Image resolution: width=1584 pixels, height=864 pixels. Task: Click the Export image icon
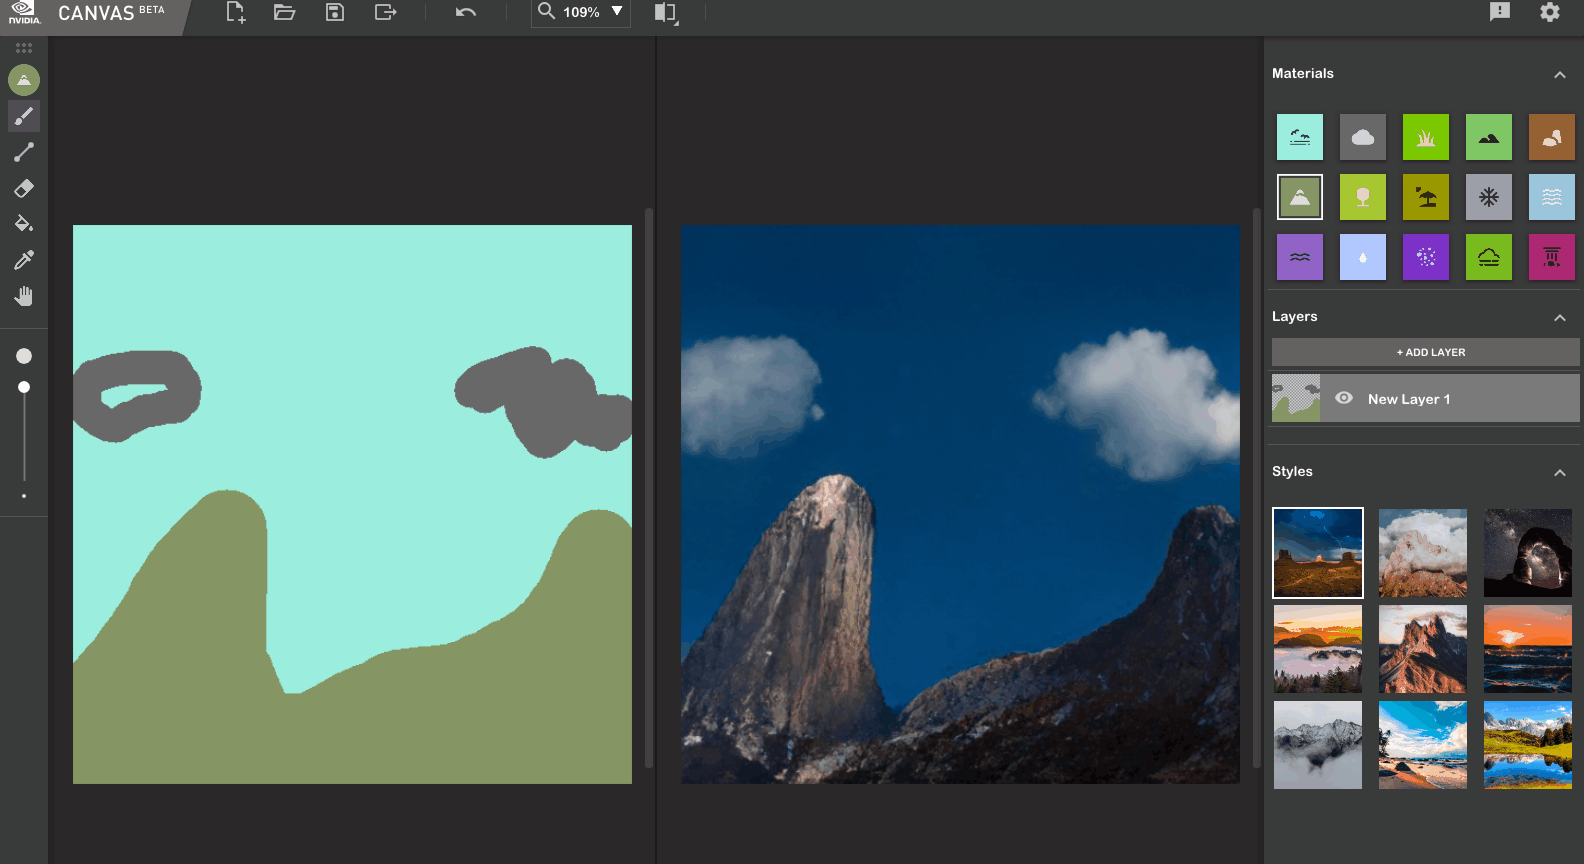[x=385, y=12]
